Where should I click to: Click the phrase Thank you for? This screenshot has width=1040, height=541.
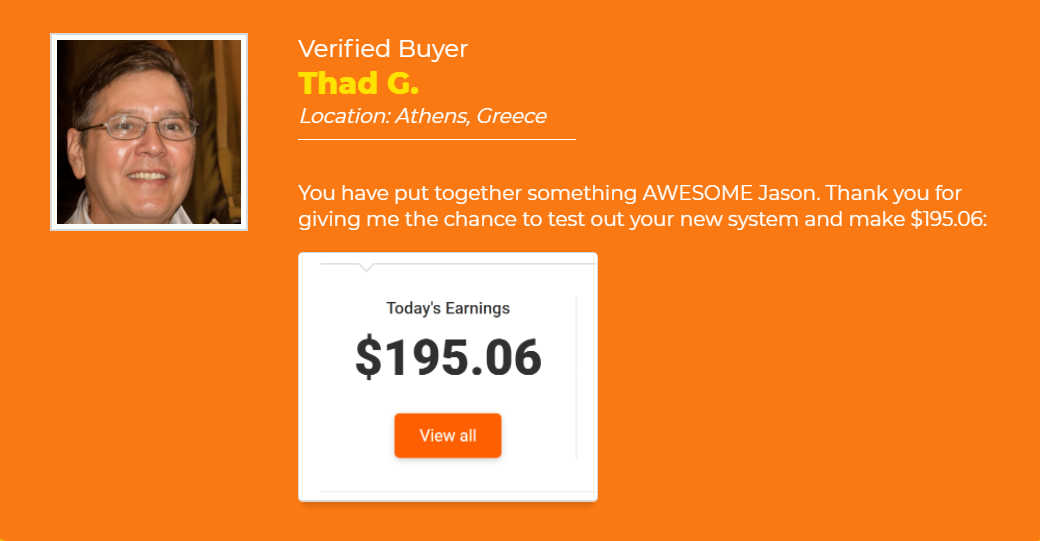pyautogui.click(x=893, y=193)
